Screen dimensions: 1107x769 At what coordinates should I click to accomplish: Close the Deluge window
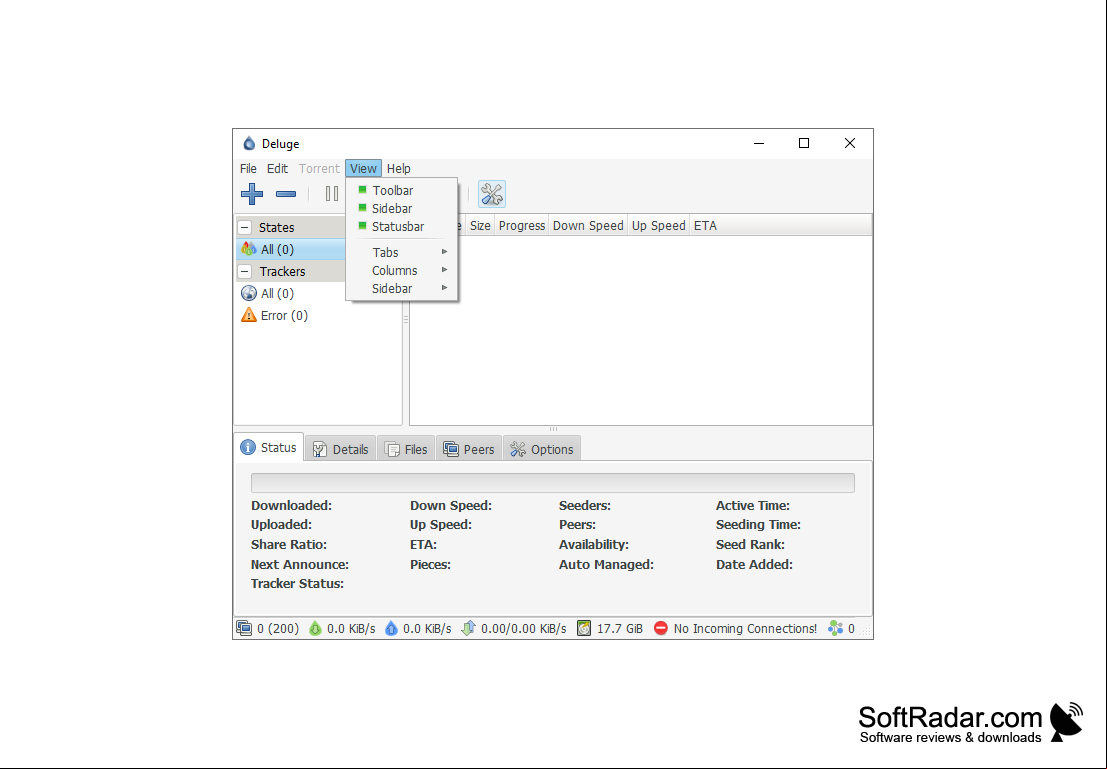(850, 143)
